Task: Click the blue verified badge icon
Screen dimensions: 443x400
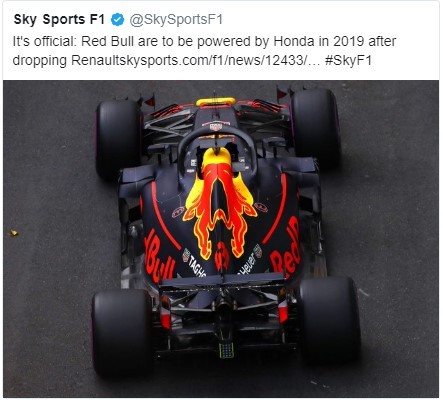Action: click(117, 20)
